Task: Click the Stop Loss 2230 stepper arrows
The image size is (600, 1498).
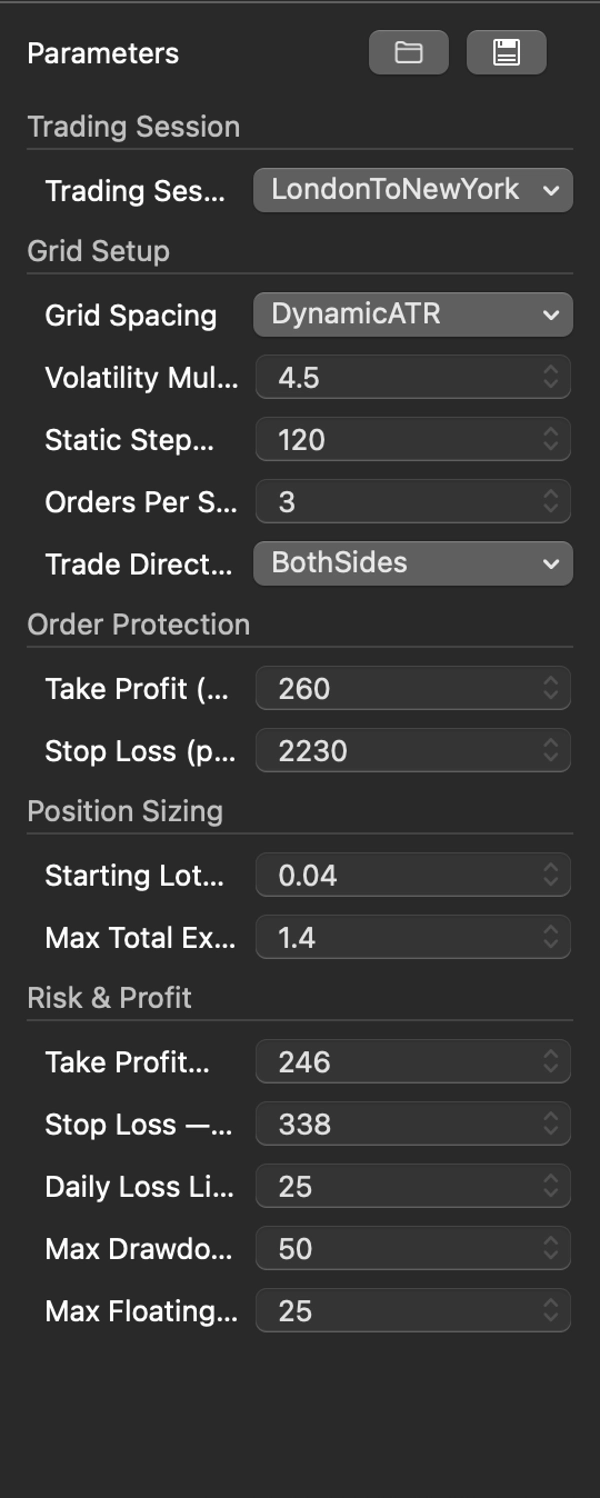Action: [551, 751]
